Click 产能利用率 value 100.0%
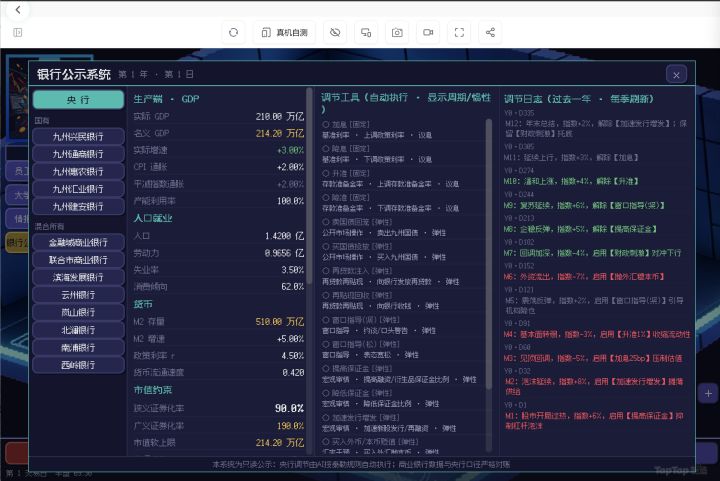Screen dimensions: 720x481 pyautogui.click(x=290, y=201)
